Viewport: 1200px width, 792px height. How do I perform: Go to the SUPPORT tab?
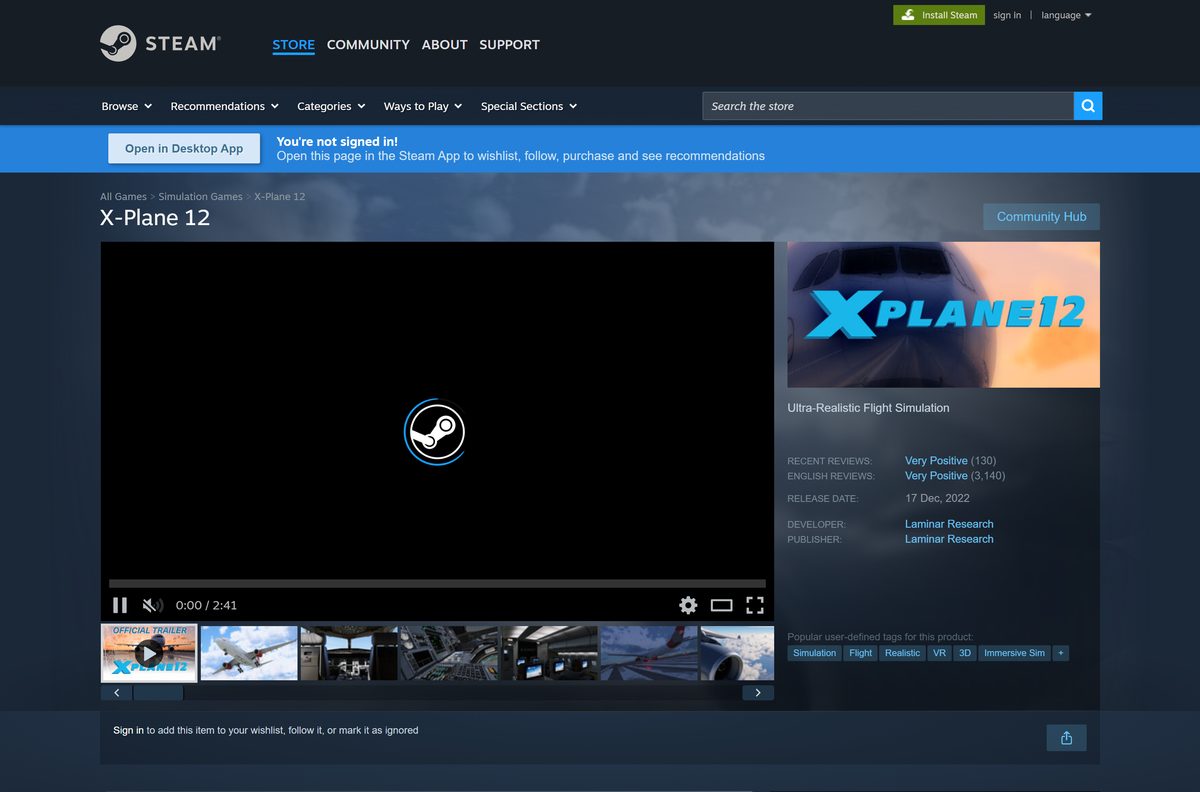509,45
